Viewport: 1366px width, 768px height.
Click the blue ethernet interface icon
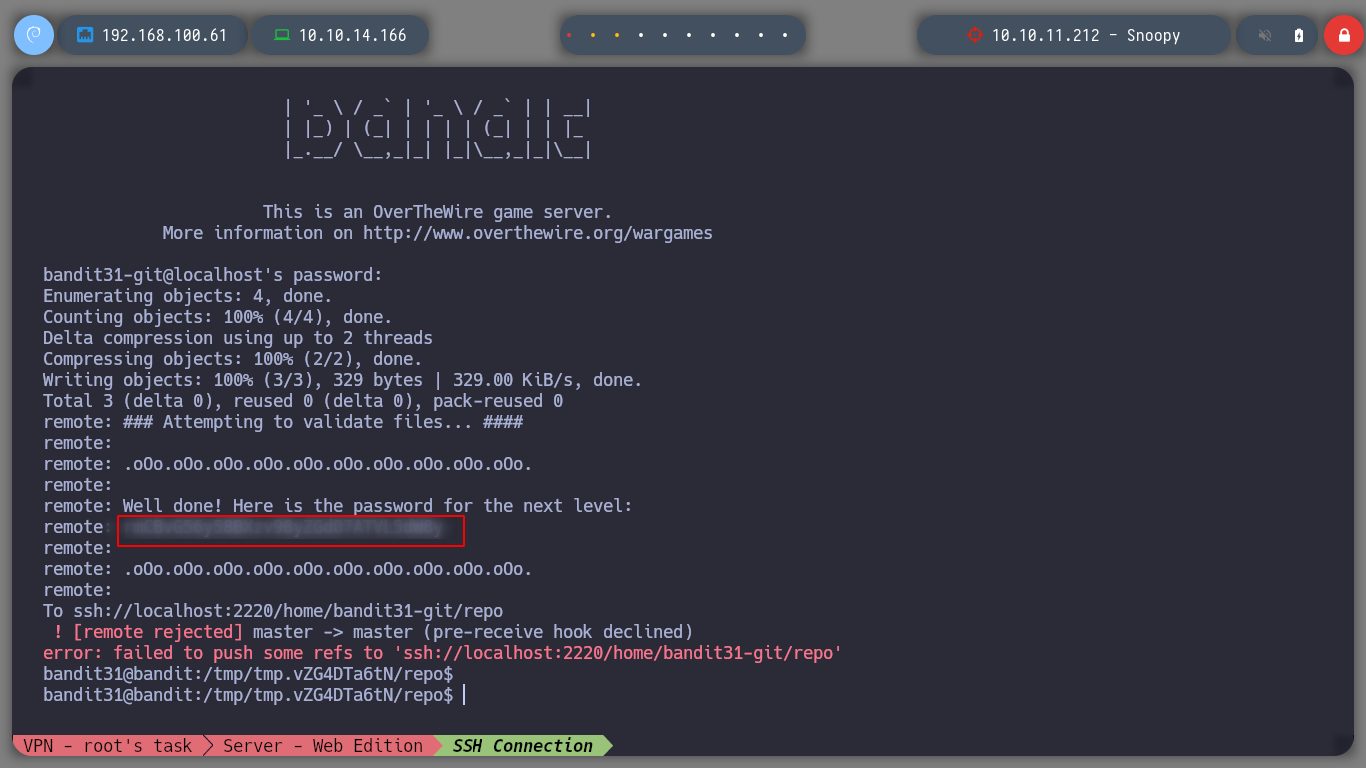pos(85,35)
